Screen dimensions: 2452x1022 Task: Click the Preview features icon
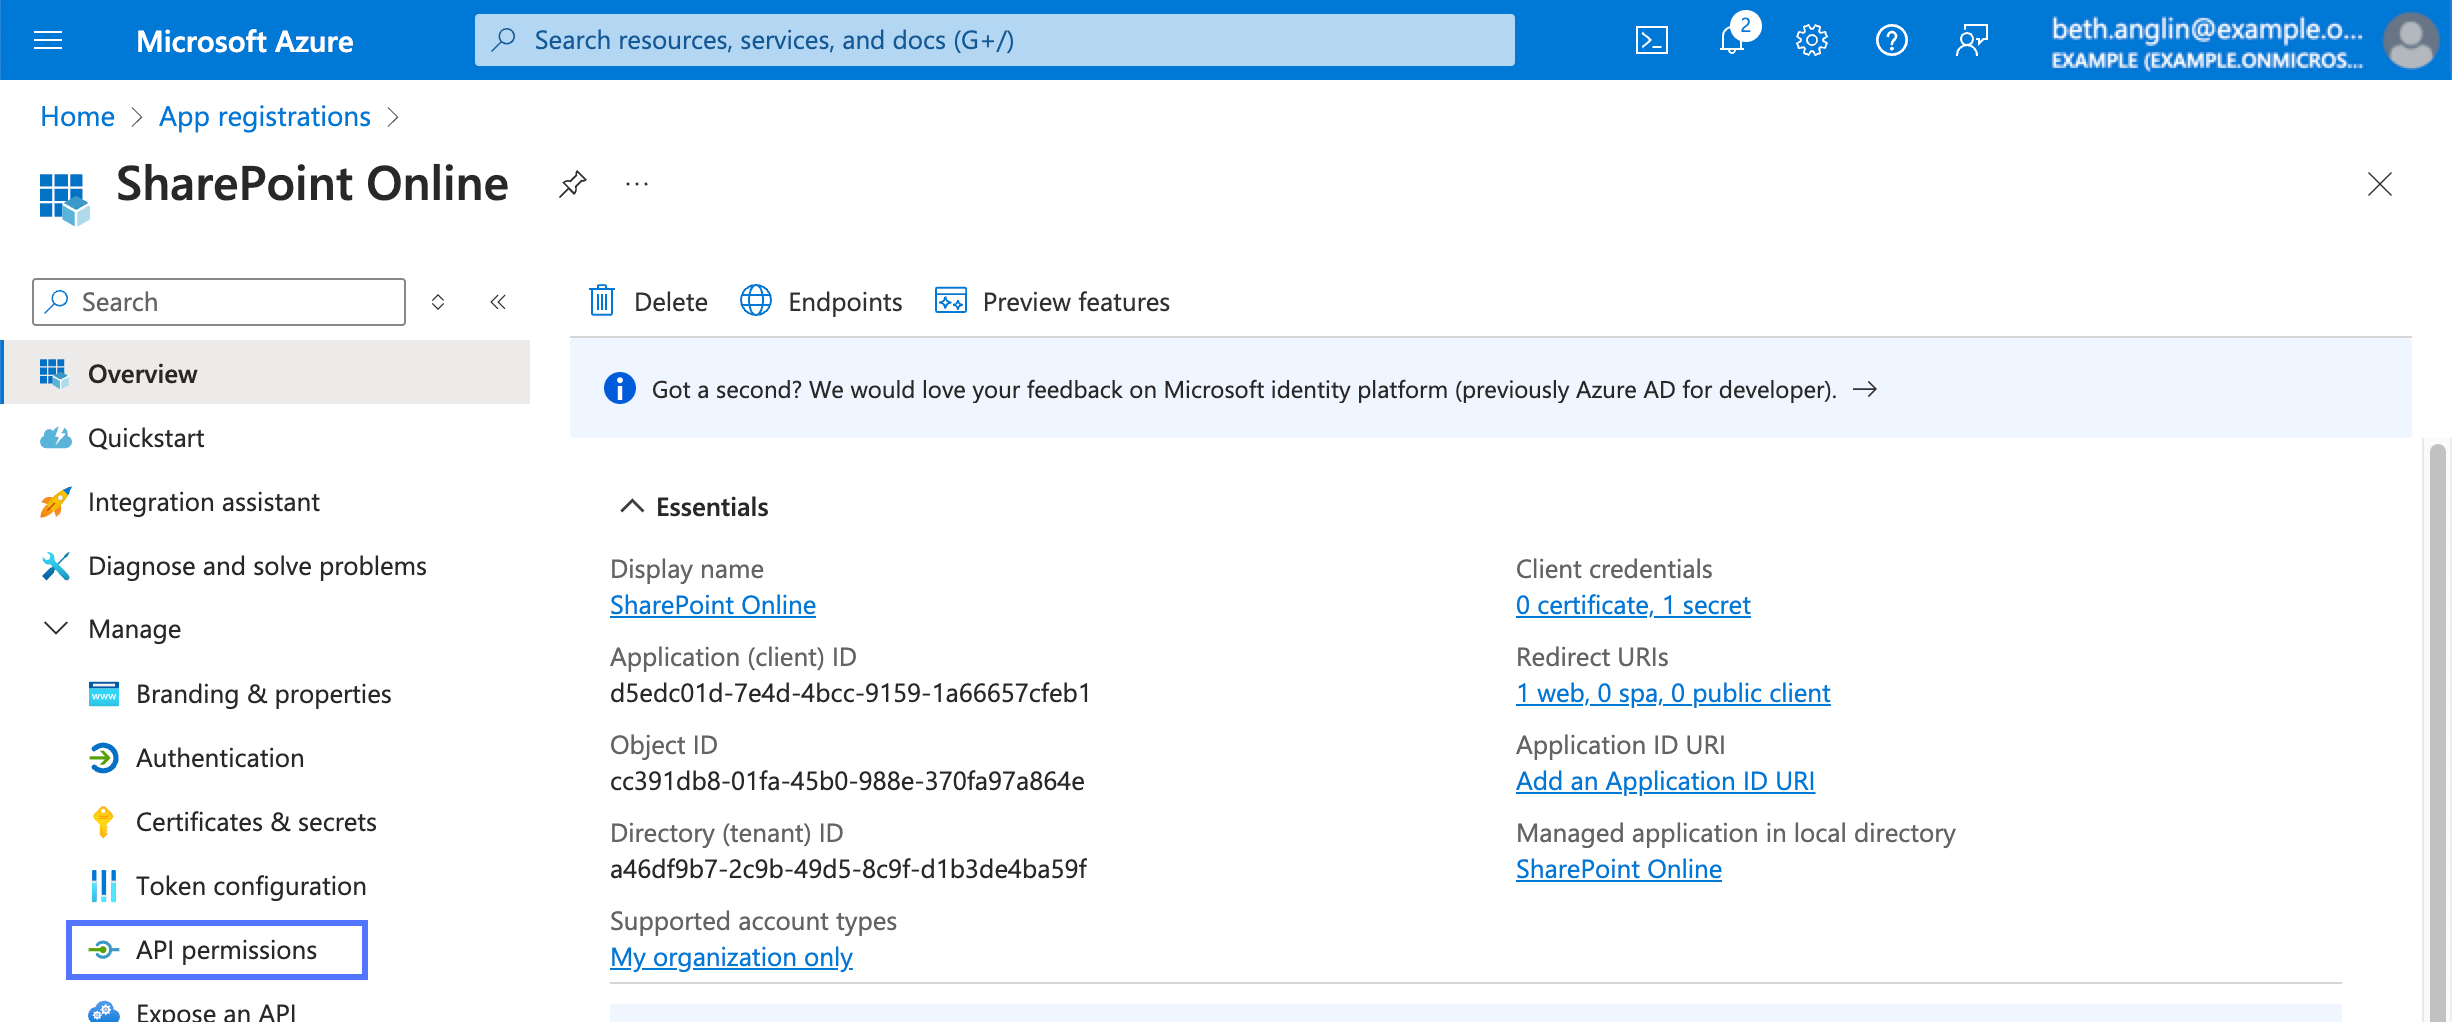click(x=951, y=301)
